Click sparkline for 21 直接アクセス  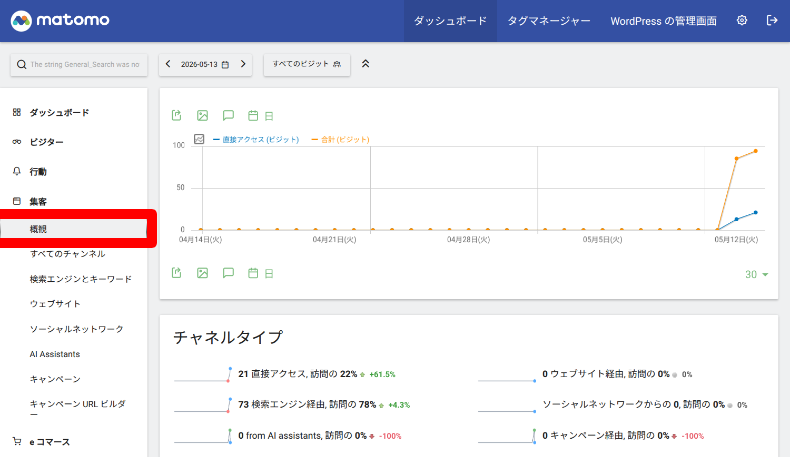click(x=203, y=375)
